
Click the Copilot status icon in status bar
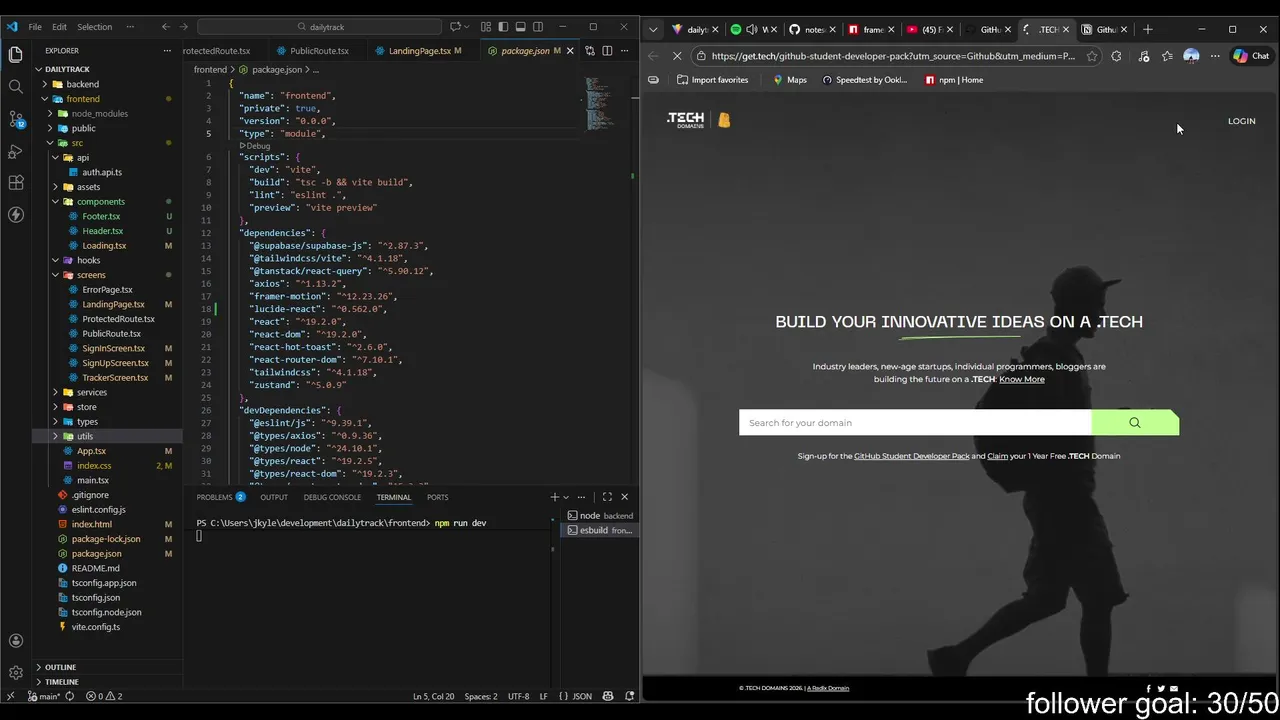tap(608, 696)
